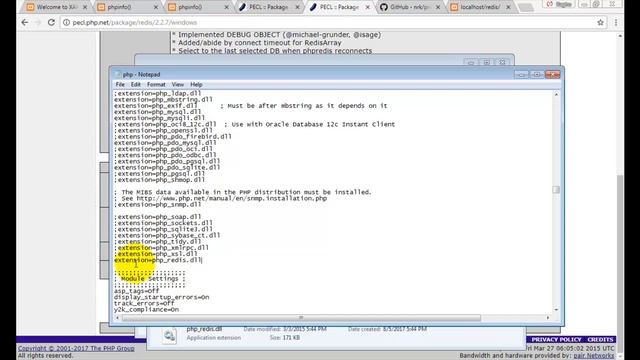Click Notepad horizontal scroll left arrow
Screen dimensions: 640x360
coord(118,318)
